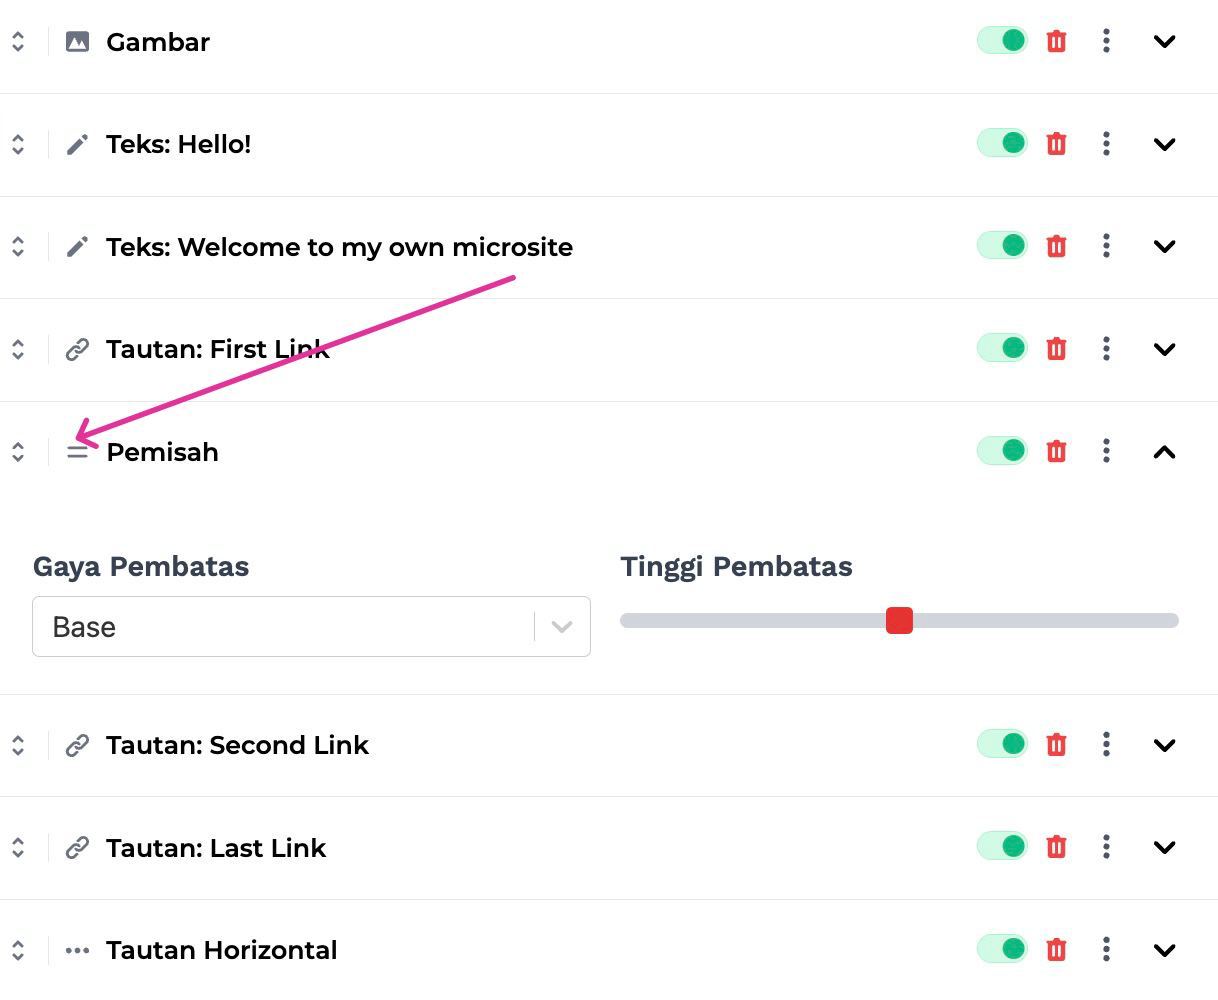Open three-dot menu for Tautan: First Link
The width and height of the screenshot is (1218, 1000).
(x=1106, y=349)
